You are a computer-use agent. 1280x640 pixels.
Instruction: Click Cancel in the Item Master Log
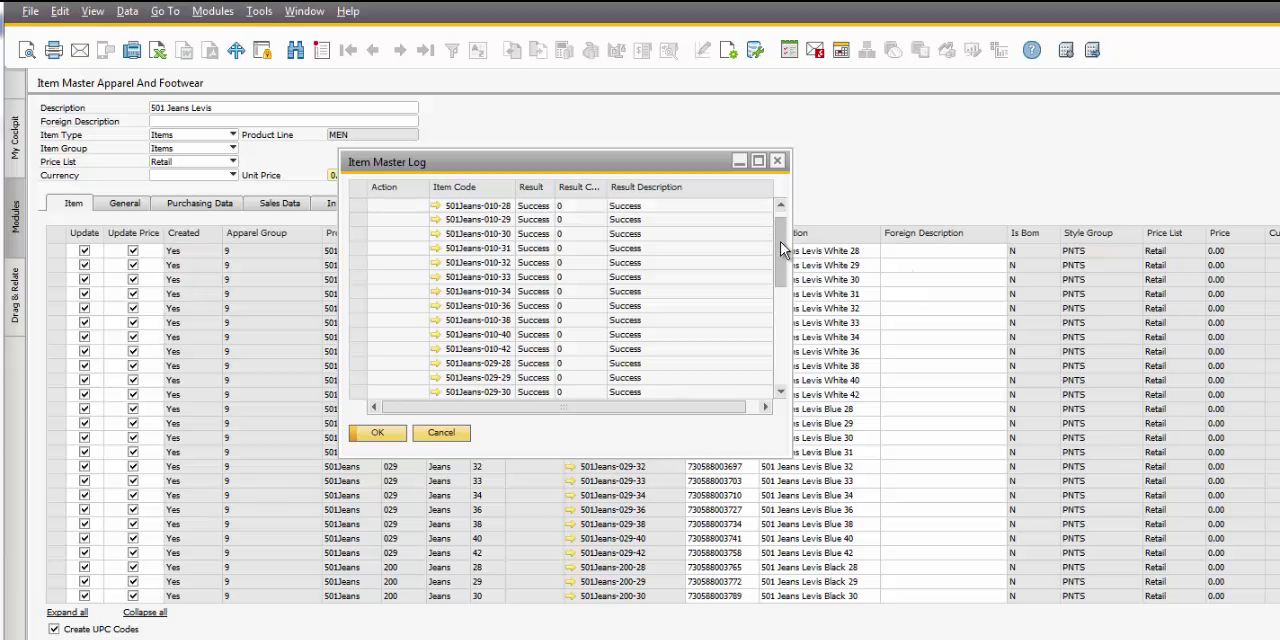[x=441, y=433]
